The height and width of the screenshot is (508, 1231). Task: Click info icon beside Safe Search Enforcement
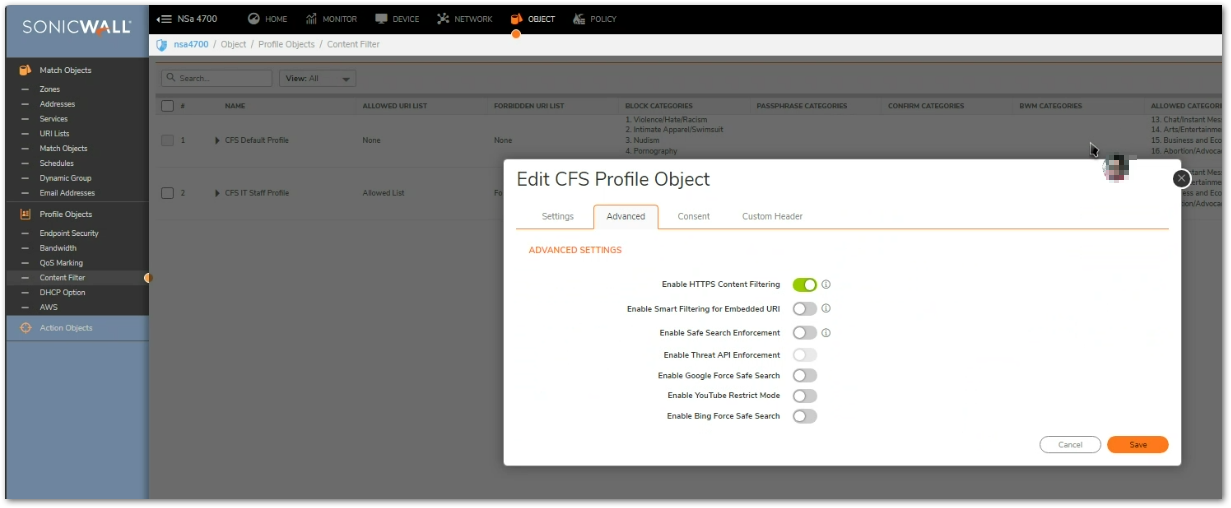[x=827, y=333]
